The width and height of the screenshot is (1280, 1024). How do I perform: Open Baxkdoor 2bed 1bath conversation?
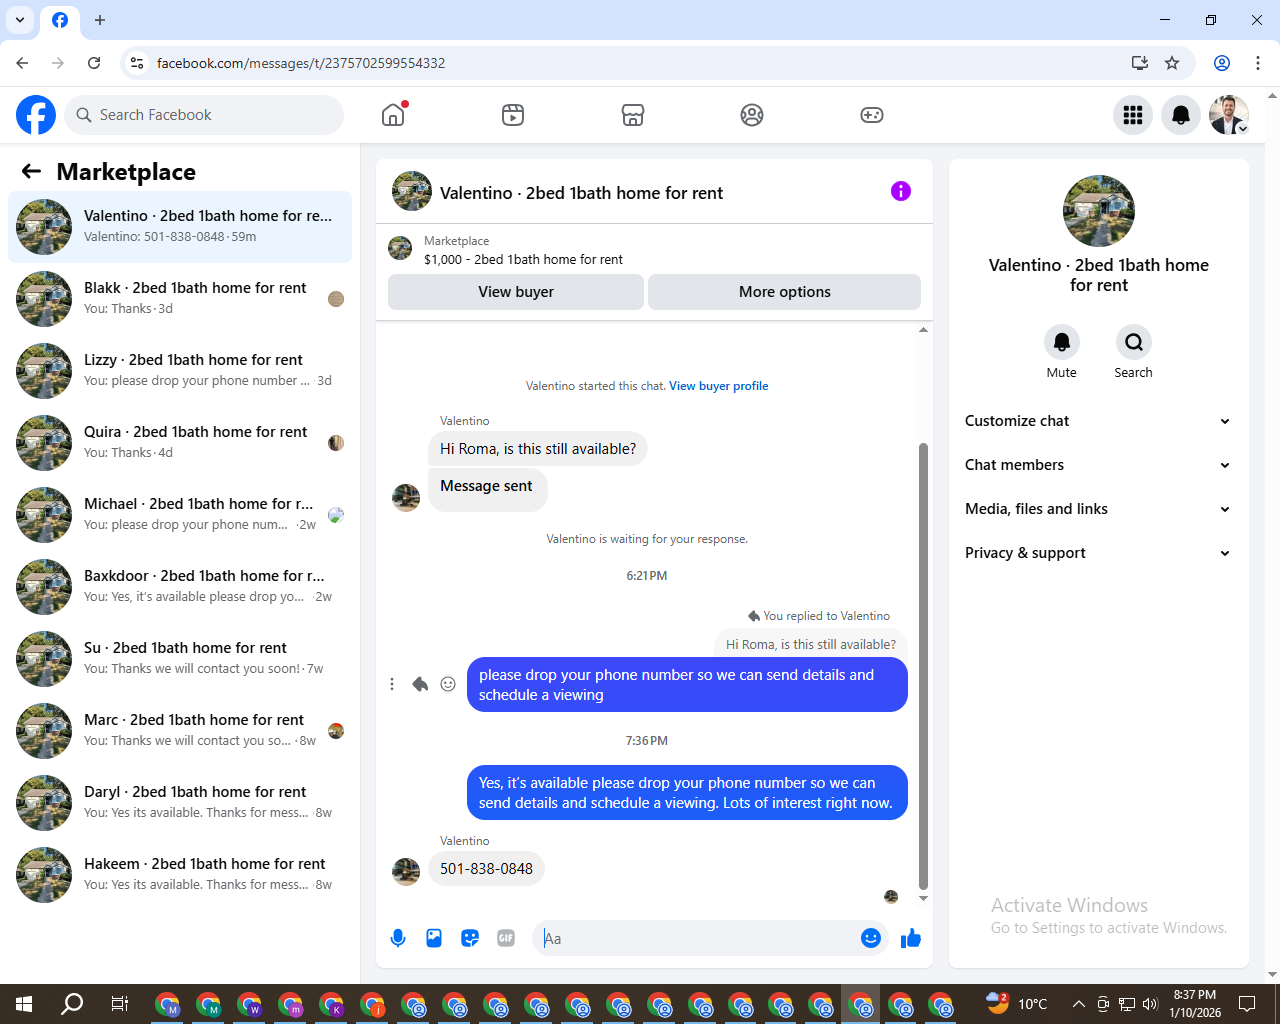(x=180, y=587)
